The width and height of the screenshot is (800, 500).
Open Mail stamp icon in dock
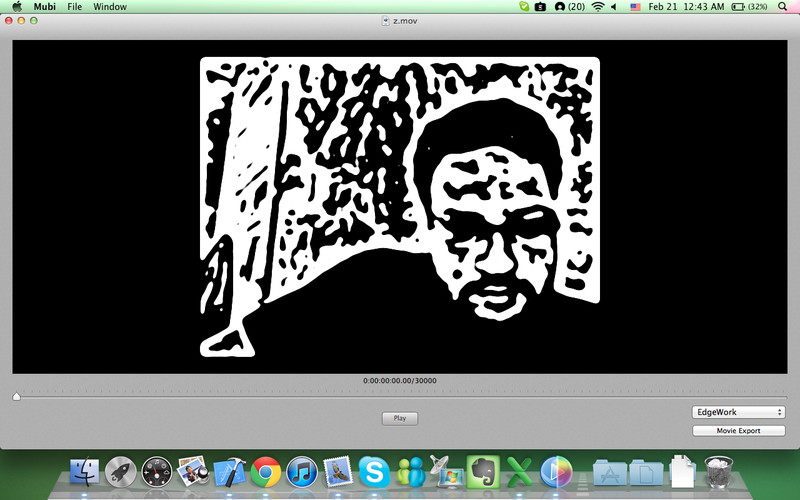(x=338, y=471)
